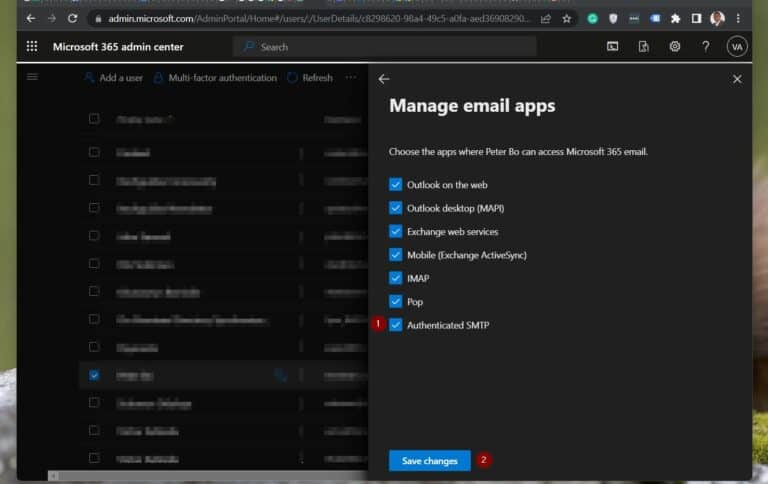Click the browser address bar URL
Image resolution: width=768 pixels, height=484 pixels.
(318, 19)
